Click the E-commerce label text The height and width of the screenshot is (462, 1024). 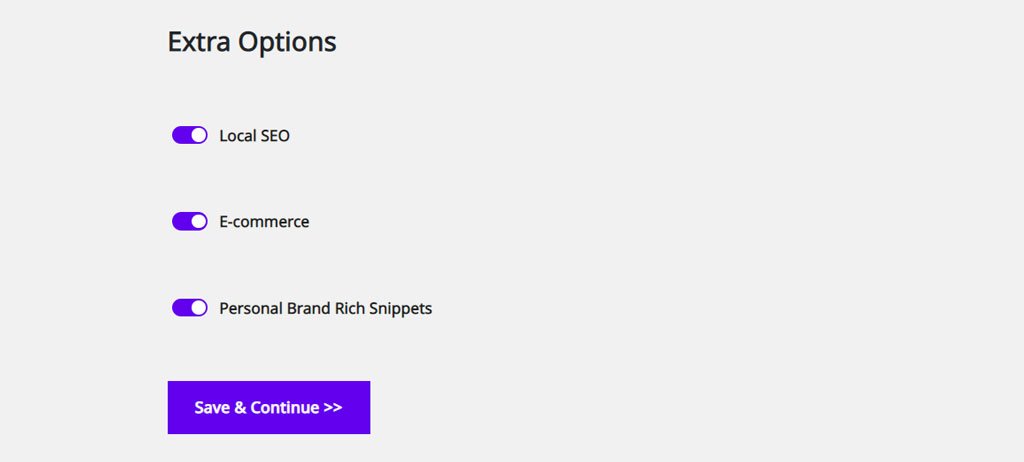264,222
